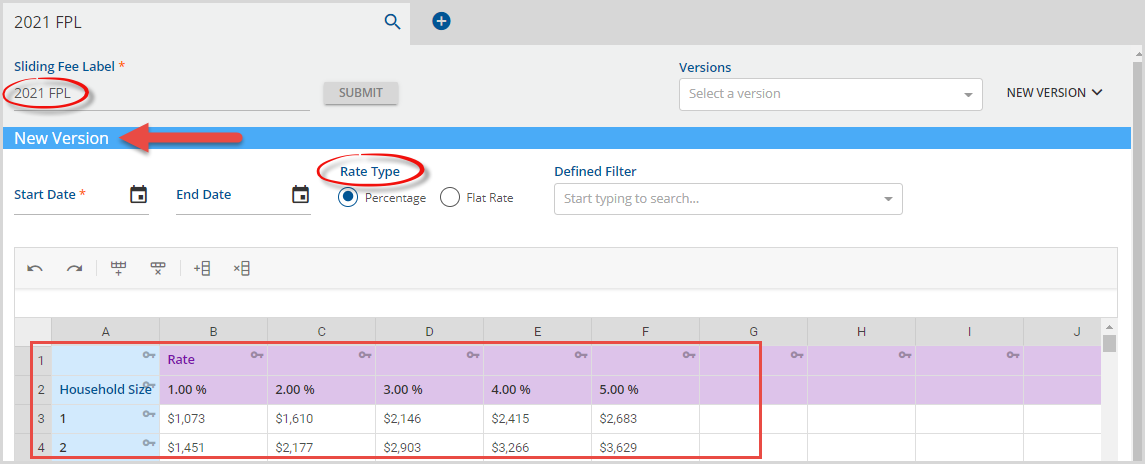Expand the NEW VERSION menu
Viewport: 1145px width, 464px height.
pyautogui.click(x=1054, y=93)
